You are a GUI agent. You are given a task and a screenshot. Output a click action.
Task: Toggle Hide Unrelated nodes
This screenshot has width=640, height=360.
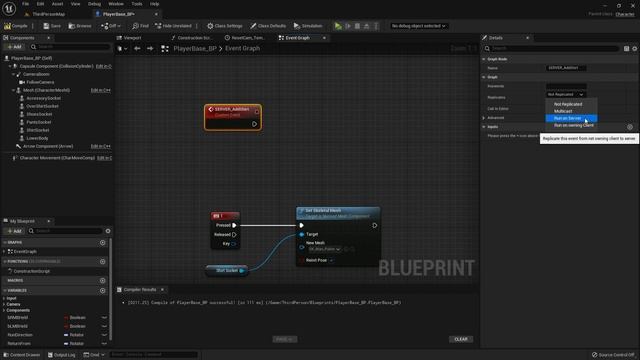pyautogui.click(x=173, y=26)
